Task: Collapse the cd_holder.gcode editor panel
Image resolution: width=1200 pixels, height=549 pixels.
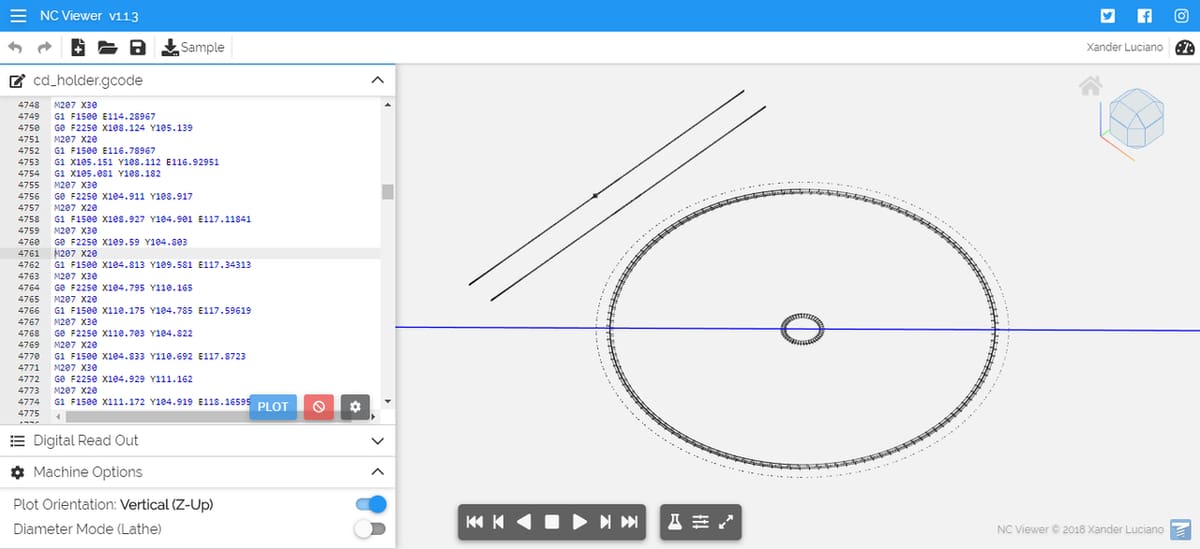Action: click(377, 80)
